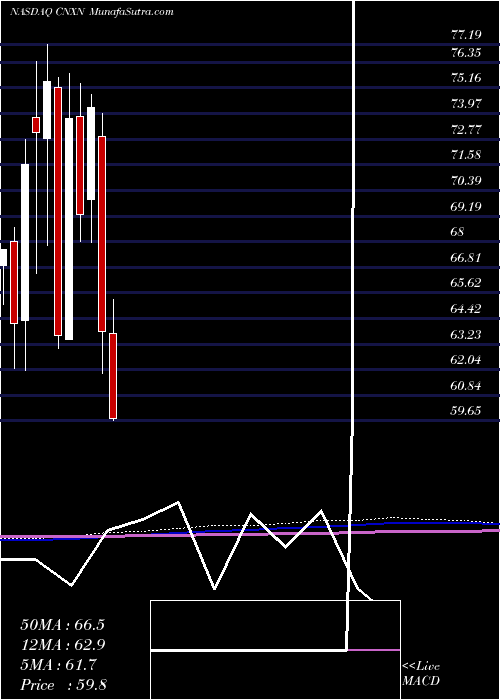500x700 pixels.
Task: Click the 62.04 price label
Action: (x=467, y=360)
